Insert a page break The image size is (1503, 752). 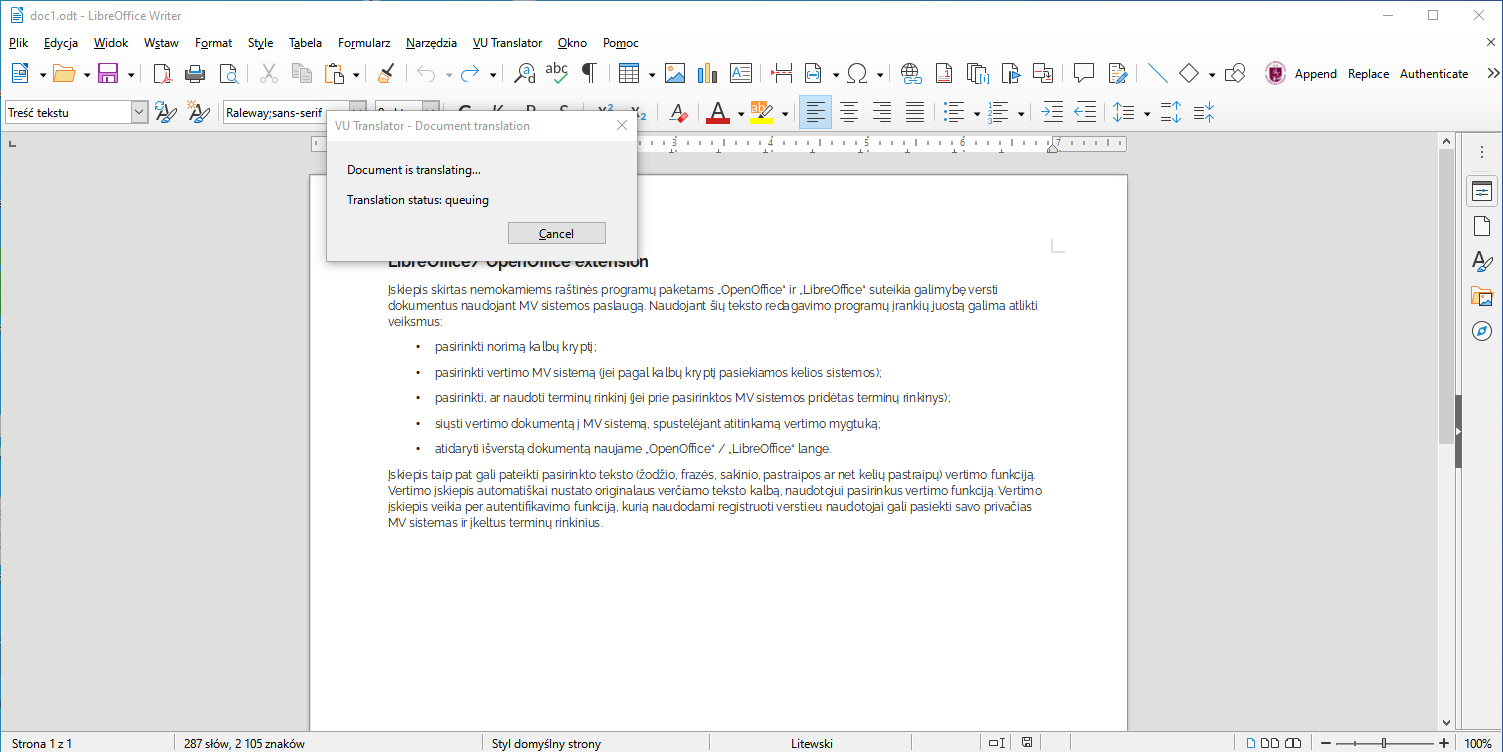point(782,73)
